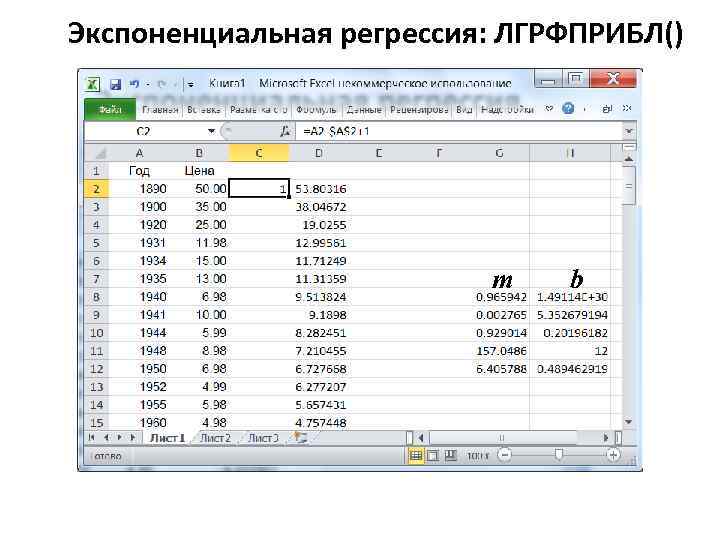This screenshot has width=720, height=540.
Task: Switch to the Данные ribbon tab
Action: [364, 110]
